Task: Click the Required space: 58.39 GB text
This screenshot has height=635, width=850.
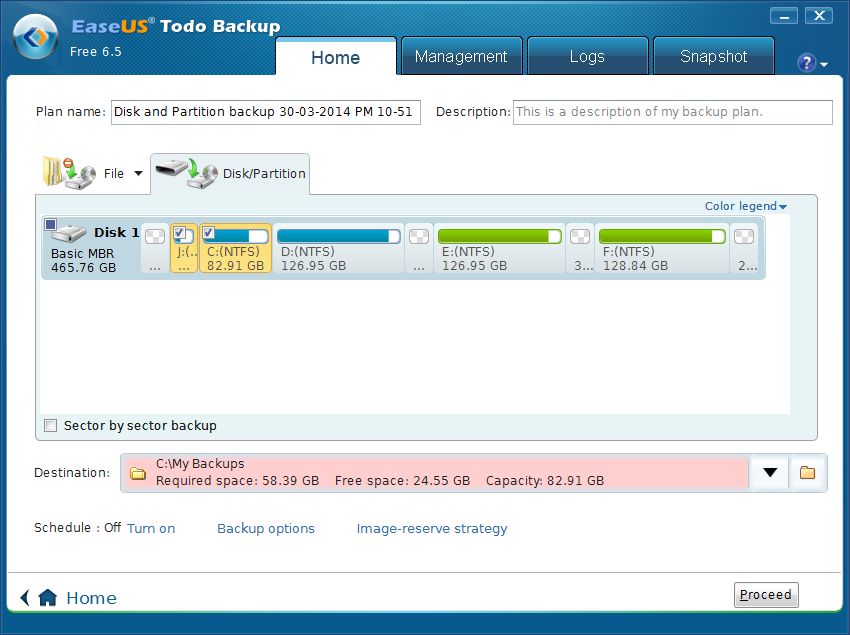Action: pyautogui.click(x=237, y=480)
